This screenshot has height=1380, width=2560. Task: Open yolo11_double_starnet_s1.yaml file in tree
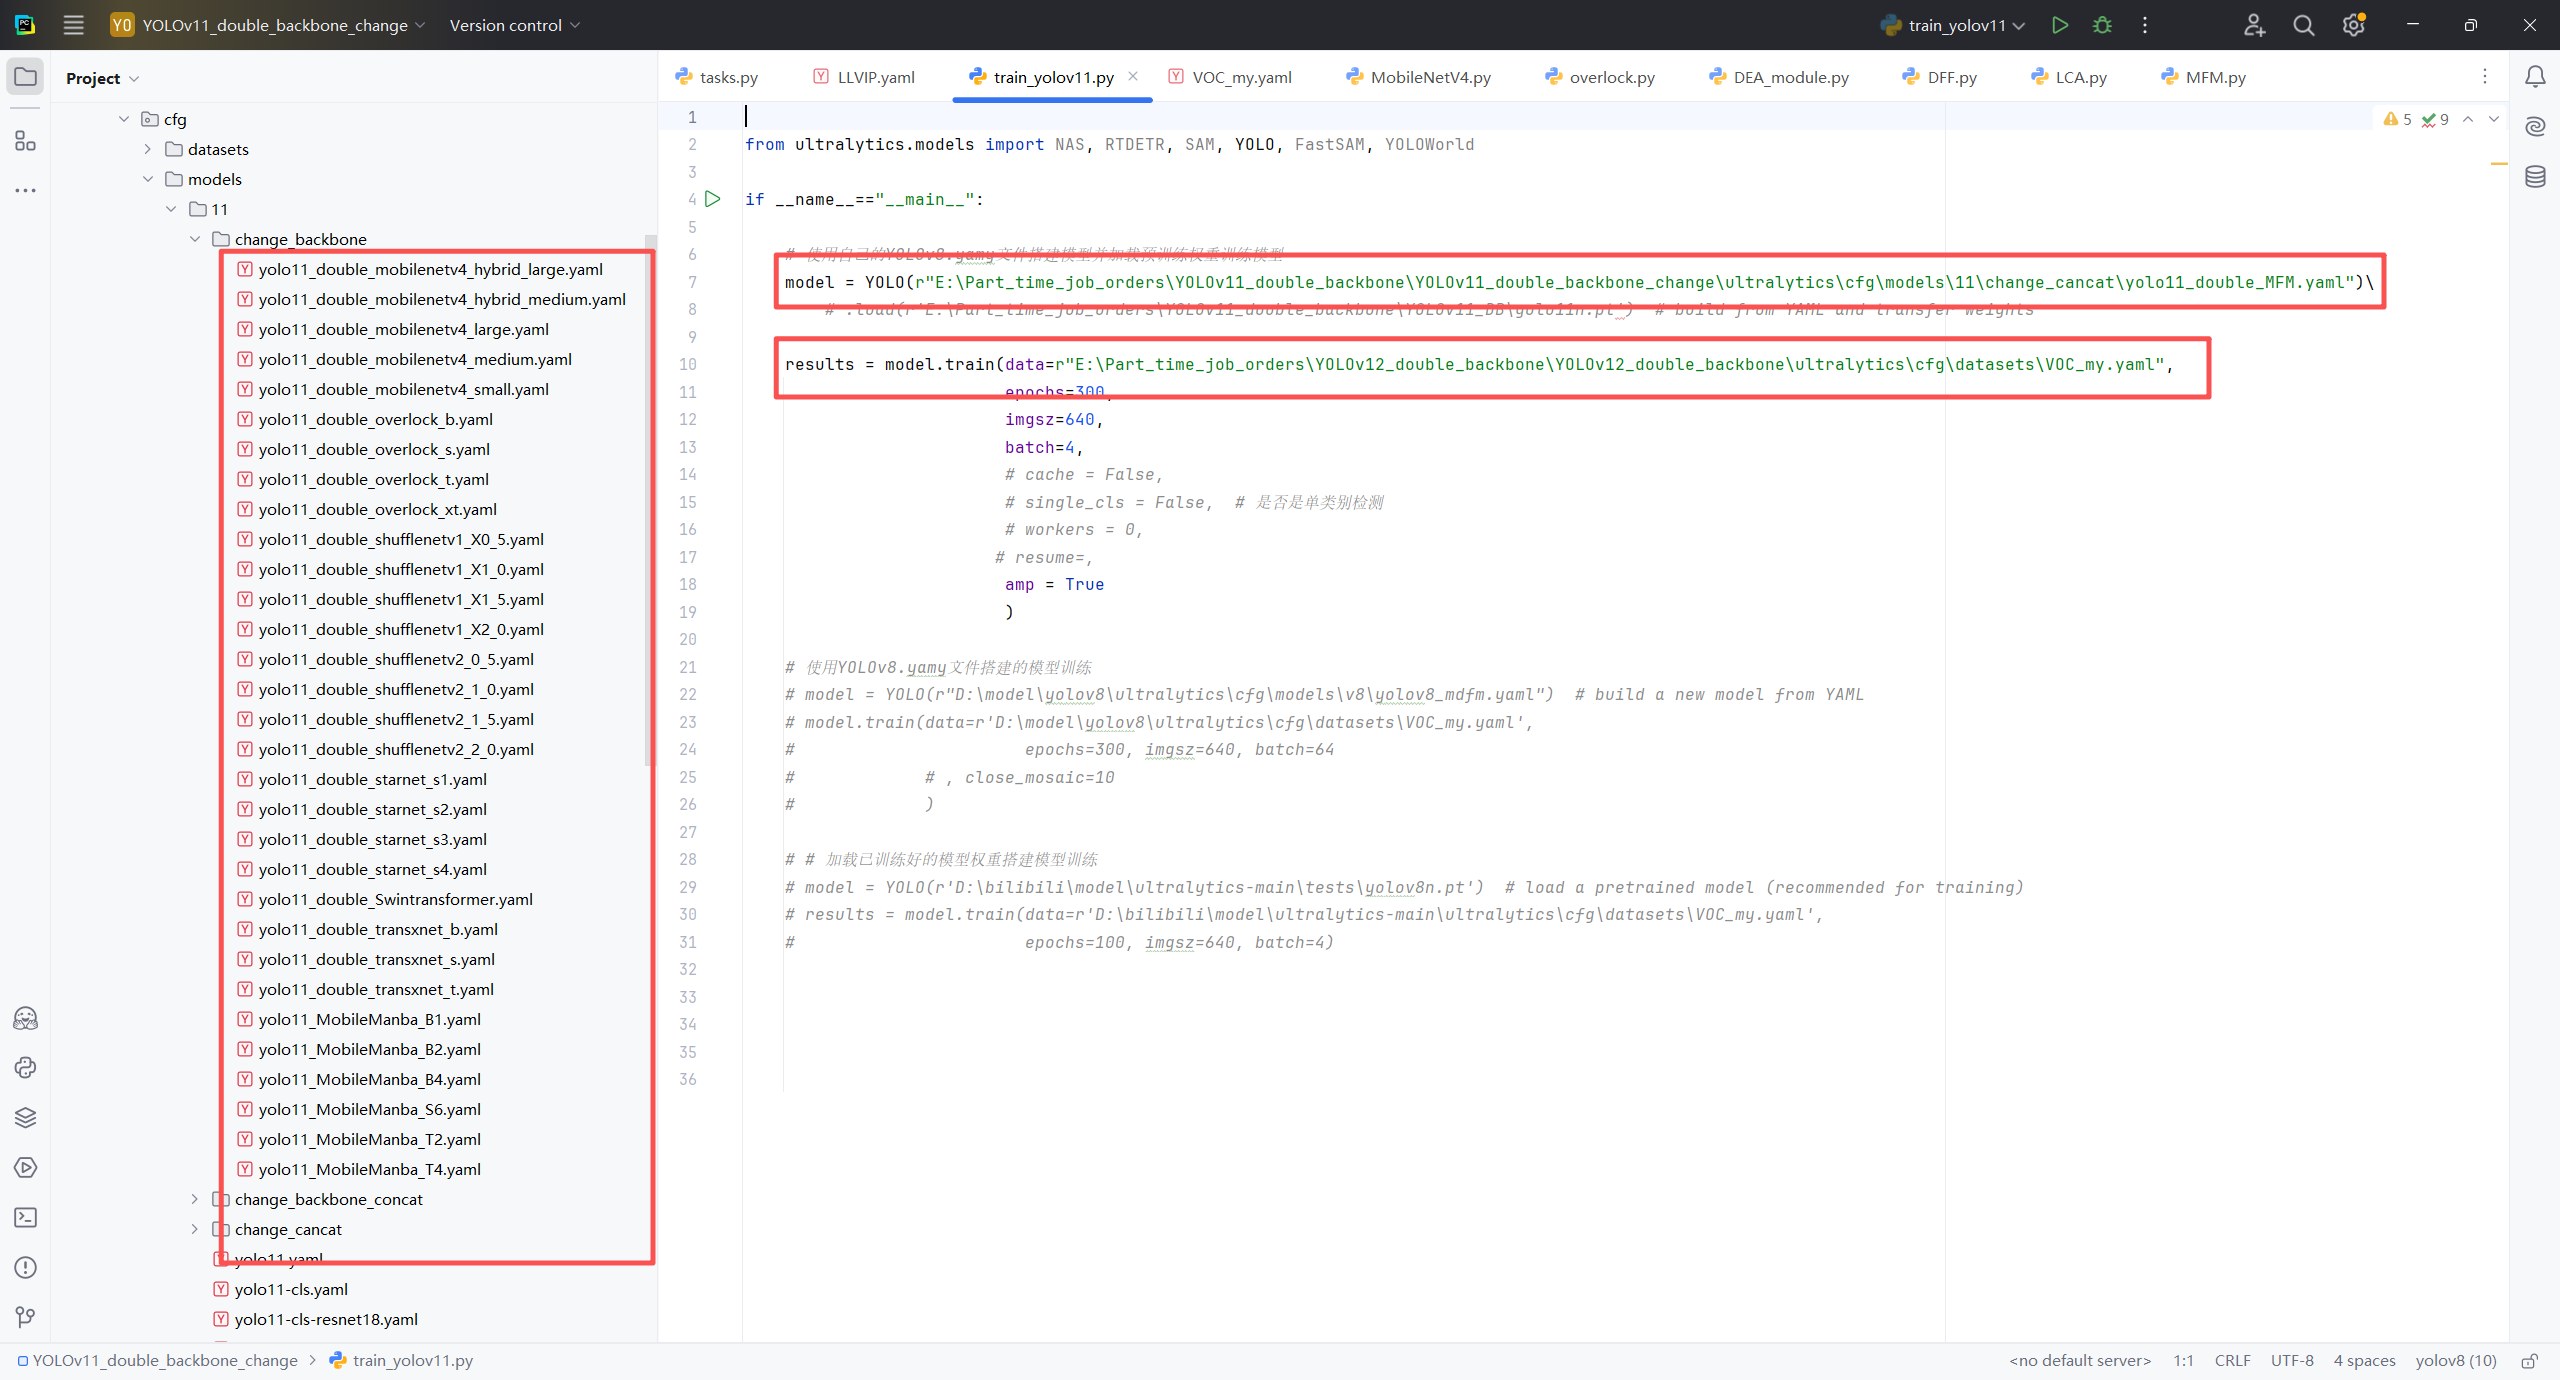point(372,779)
